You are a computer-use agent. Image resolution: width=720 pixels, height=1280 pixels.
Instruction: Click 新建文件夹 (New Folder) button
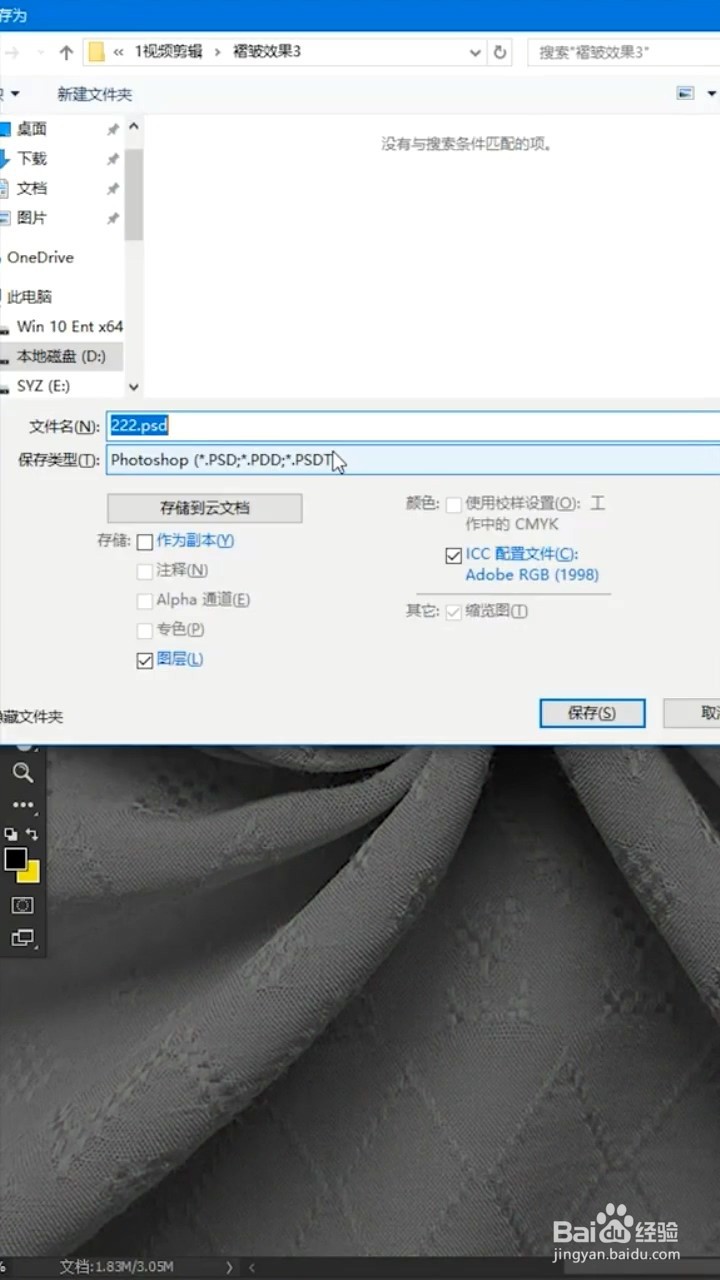tap(94, 94)
